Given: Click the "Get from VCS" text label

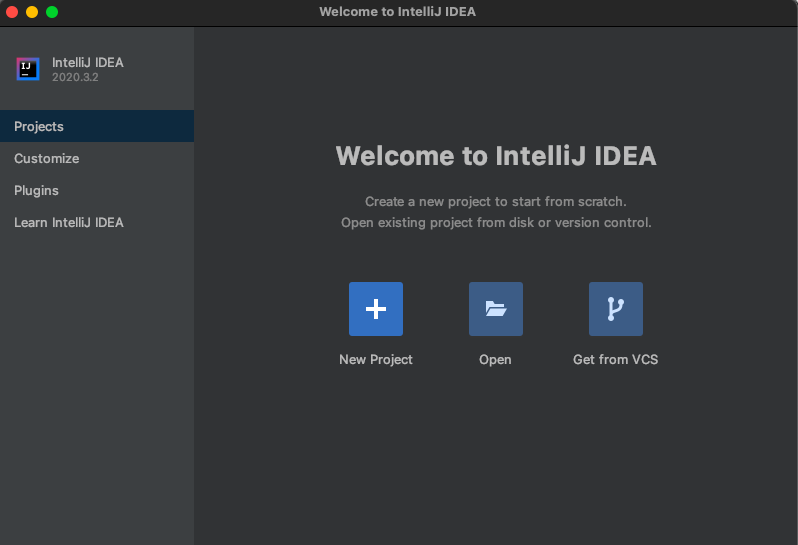Looking at the screenshot, I should tap(615, 360).
